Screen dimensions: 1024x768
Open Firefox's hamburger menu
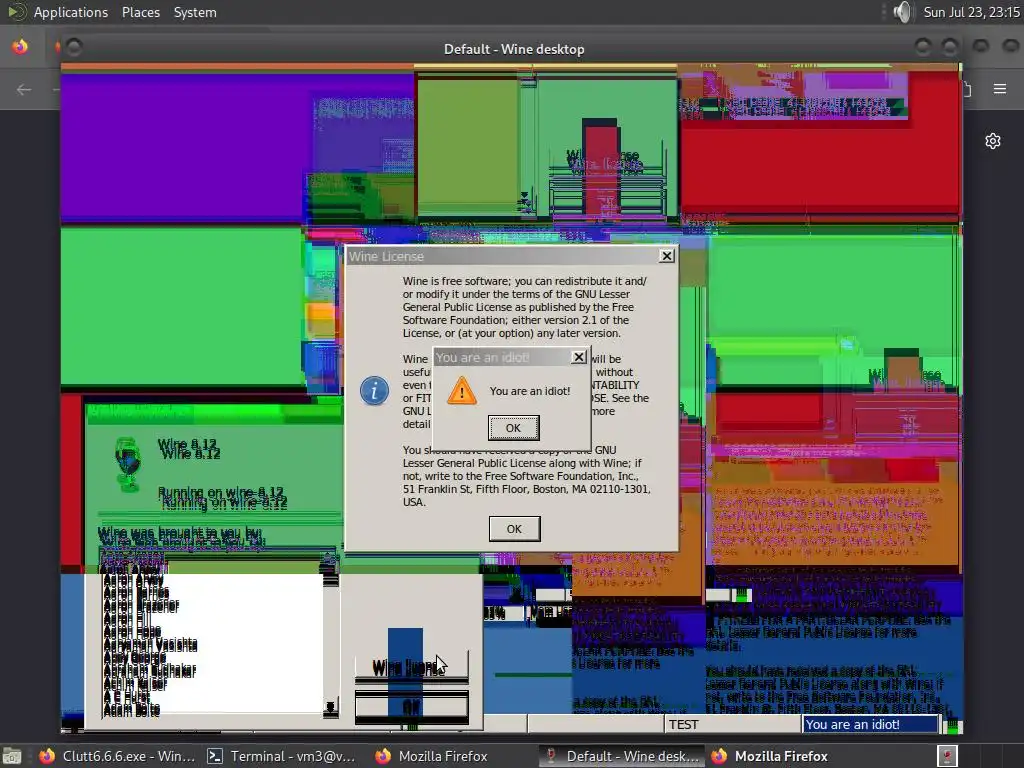coord(1000,89)
